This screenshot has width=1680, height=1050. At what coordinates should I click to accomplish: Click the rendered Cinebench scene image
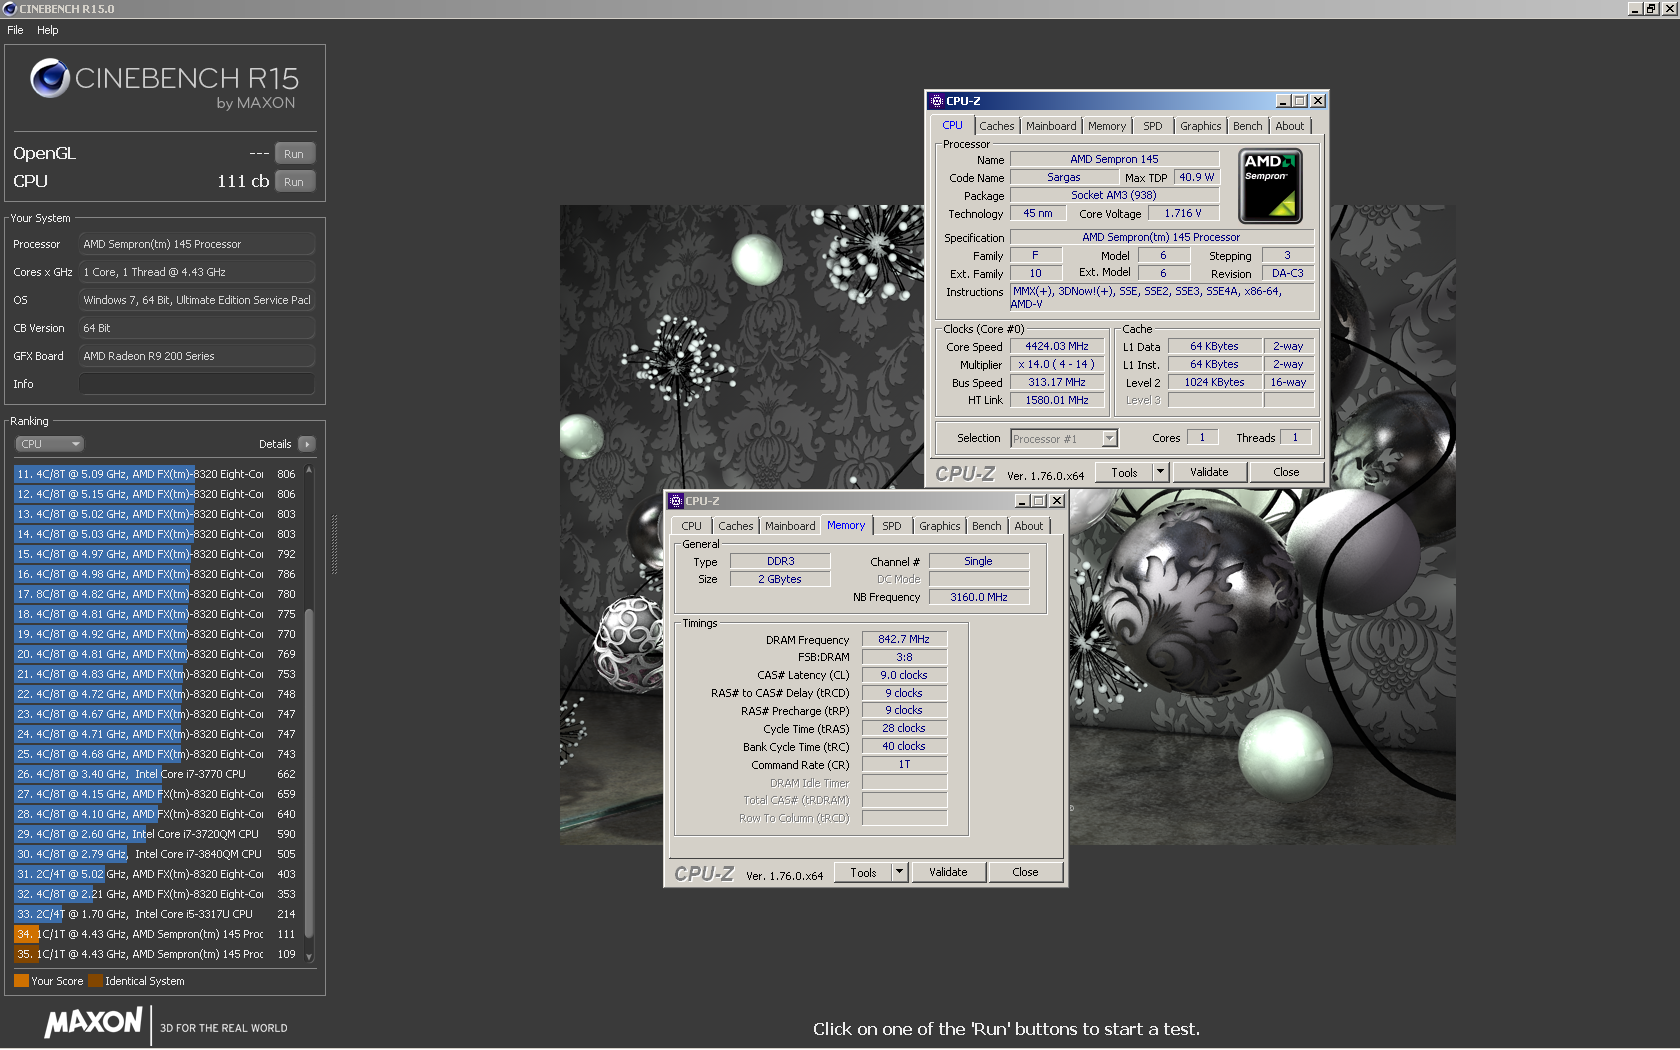click(x=1007, y=525)
